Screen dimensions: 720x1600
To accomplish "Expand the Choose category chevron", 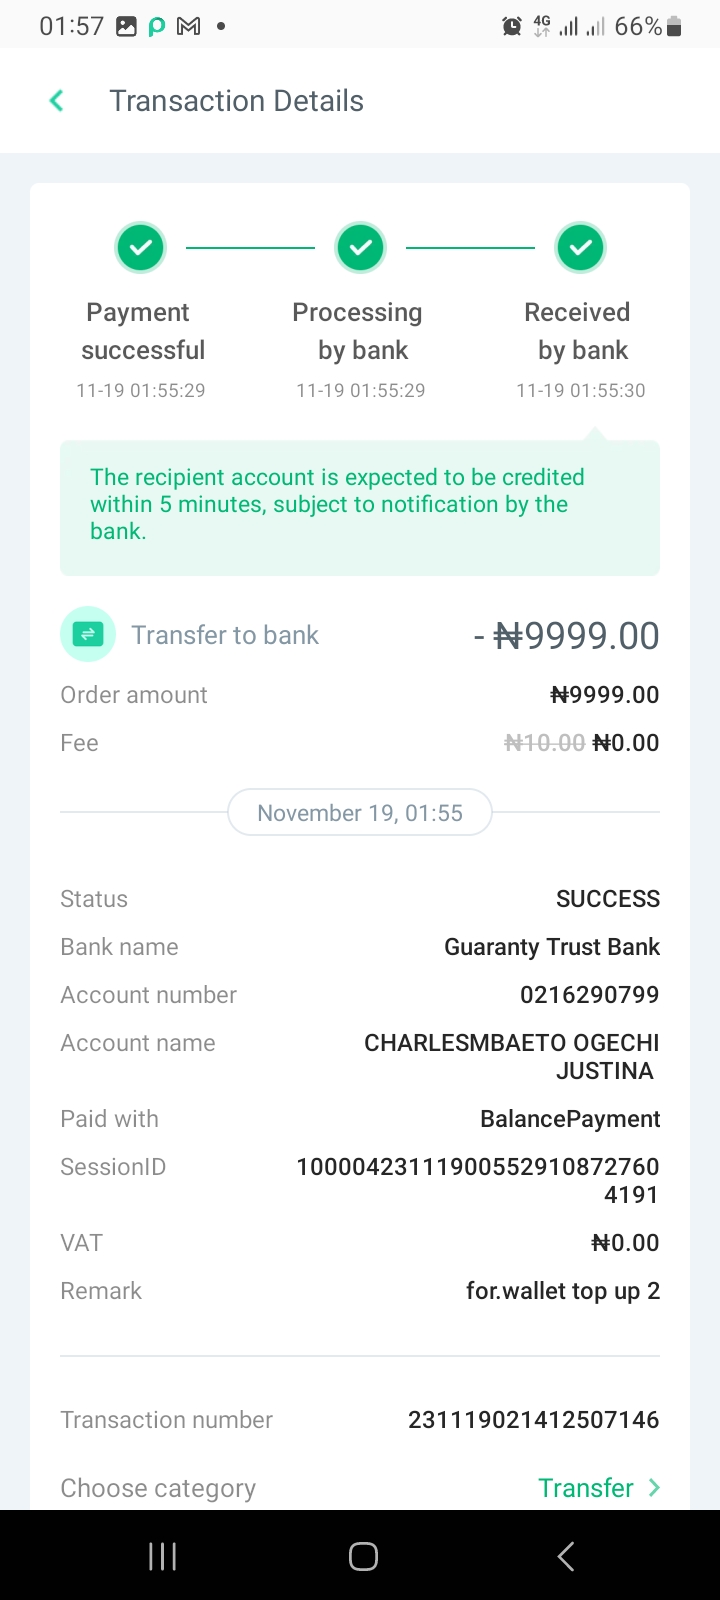I will coord(654,1488).
